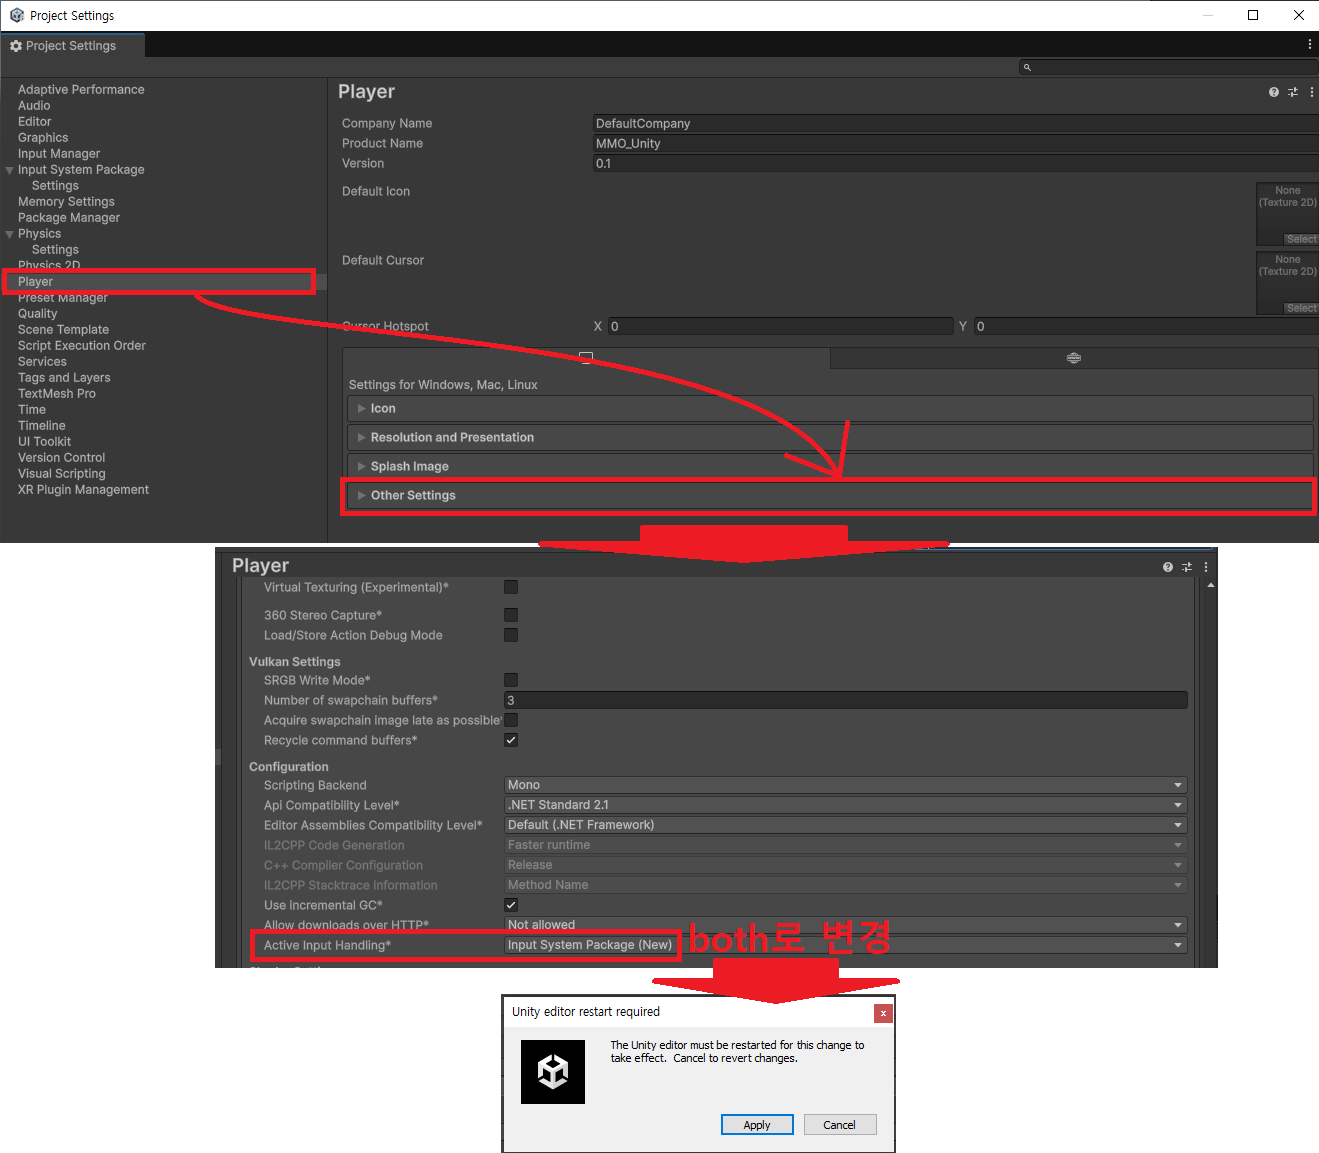
Task: Click Apply in restart dialog
Action: tap(757, 1125)
